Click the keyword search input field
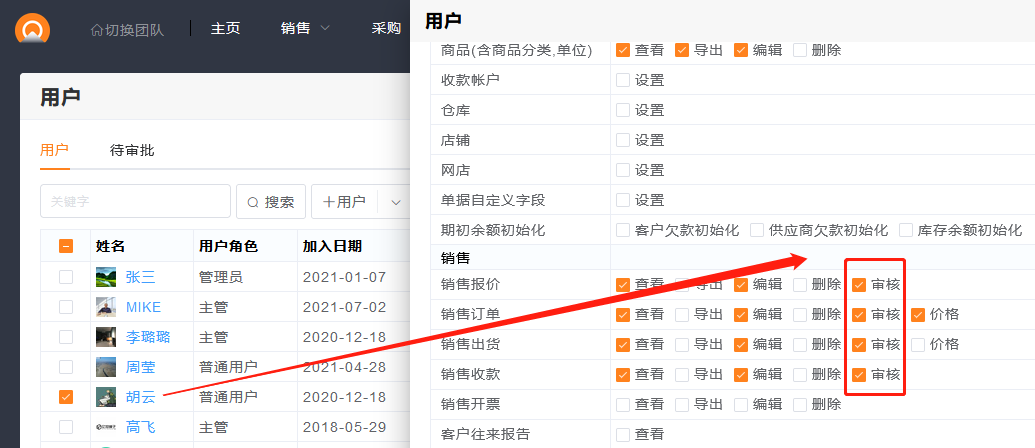1035x448 pixels. click(135, 202)
